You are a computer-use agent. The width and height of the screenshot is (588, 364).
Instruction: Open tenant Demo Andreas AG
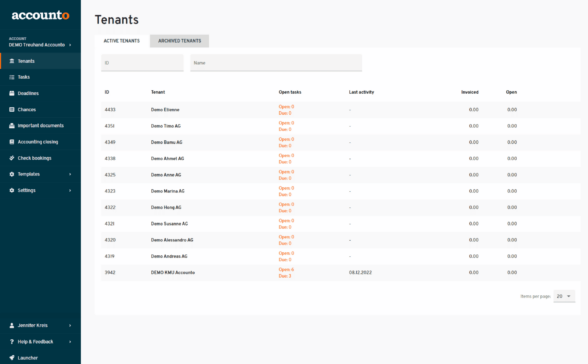169,256
